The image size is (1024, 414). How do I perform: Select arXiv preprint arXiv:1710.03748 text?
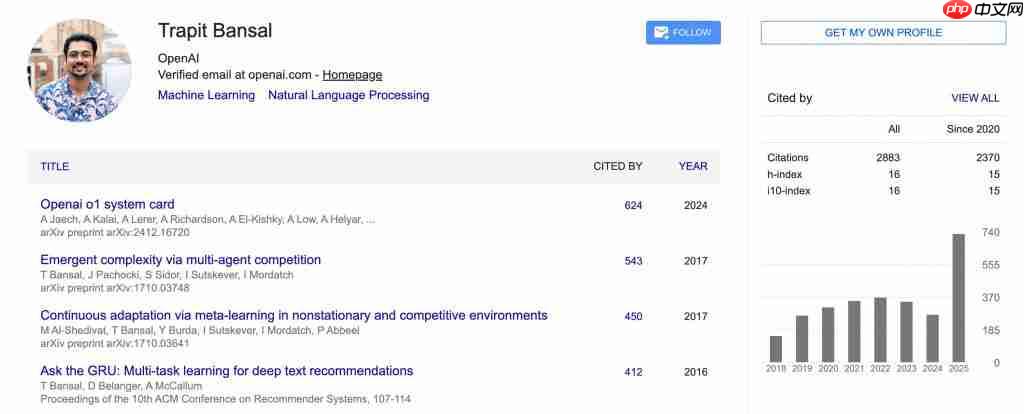115,287
